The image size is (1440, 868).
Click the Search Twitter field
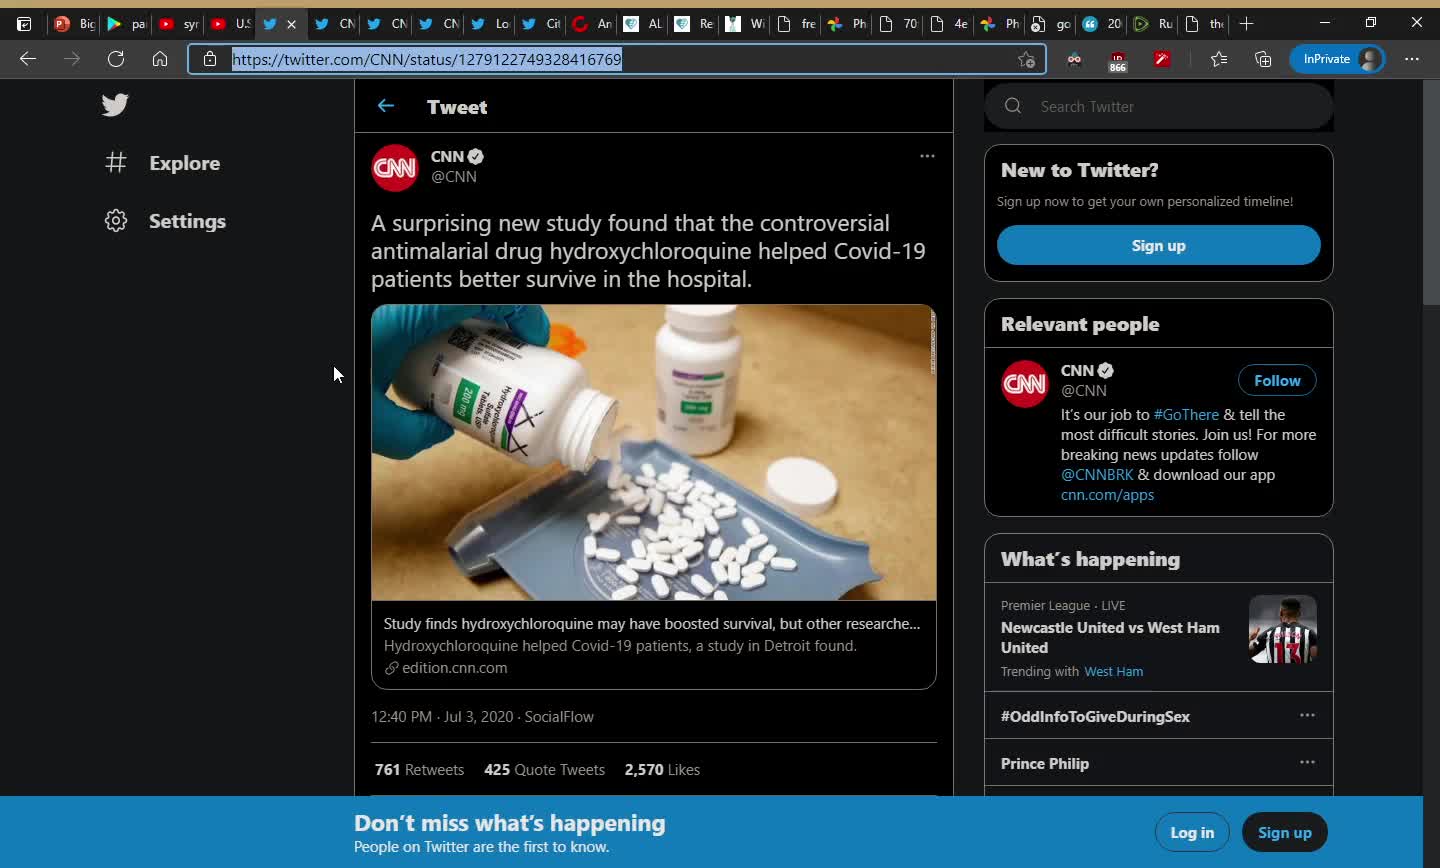pos(1159,106)
